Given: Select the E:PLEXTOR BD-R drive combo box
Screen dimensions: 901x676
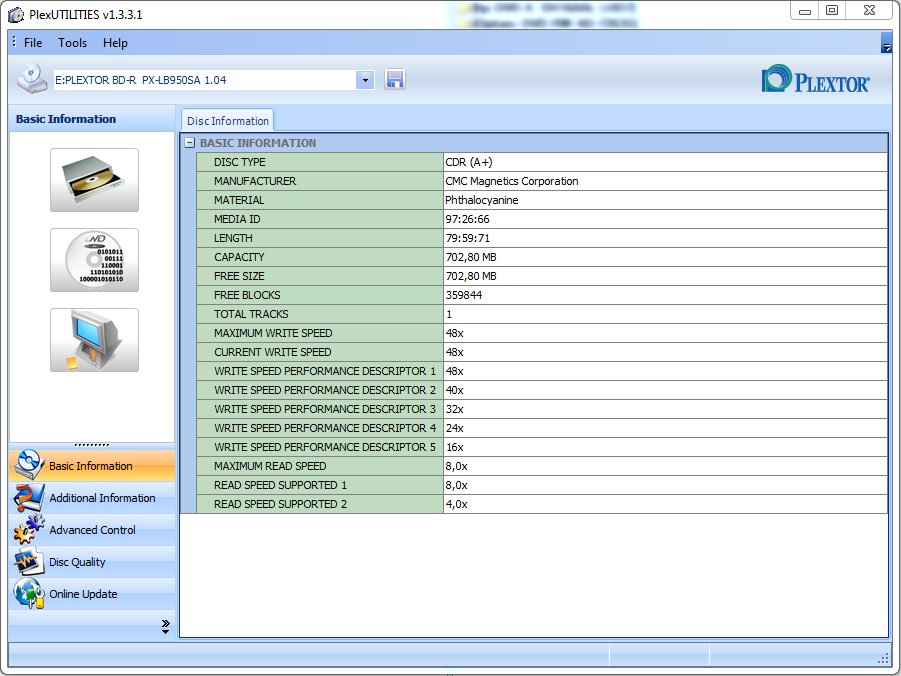Looking at the screenshot, I should pyautogui.click(x=214, y=80).
